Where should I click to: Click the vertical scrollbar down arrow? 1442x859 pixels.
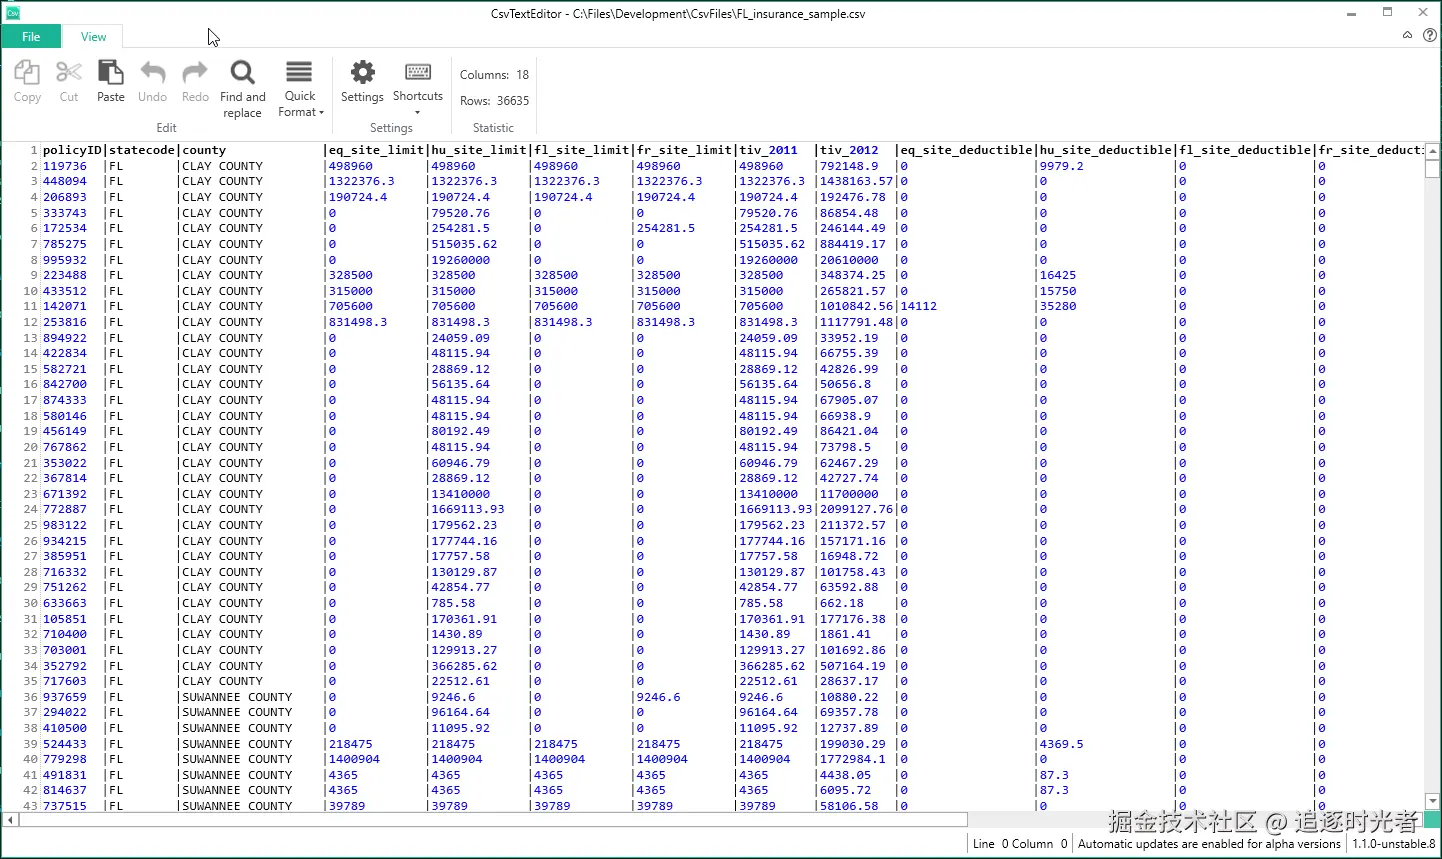click(1432, 801)
